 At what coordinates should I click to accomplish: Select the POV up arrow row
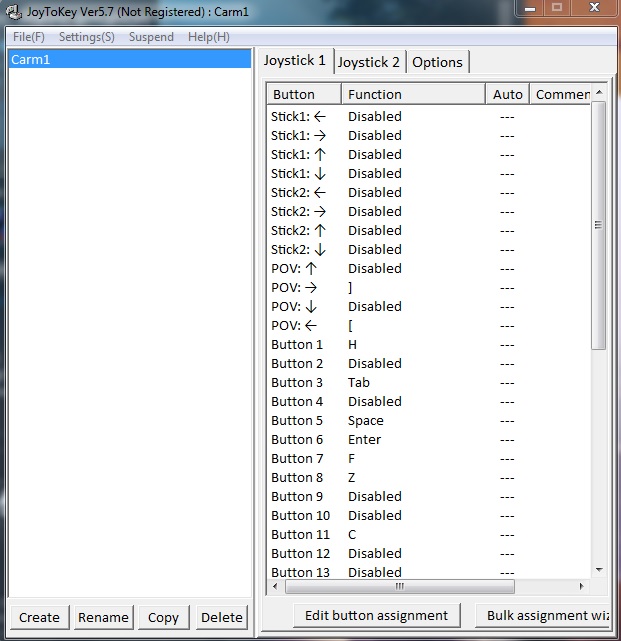click(x=429, y=269)
